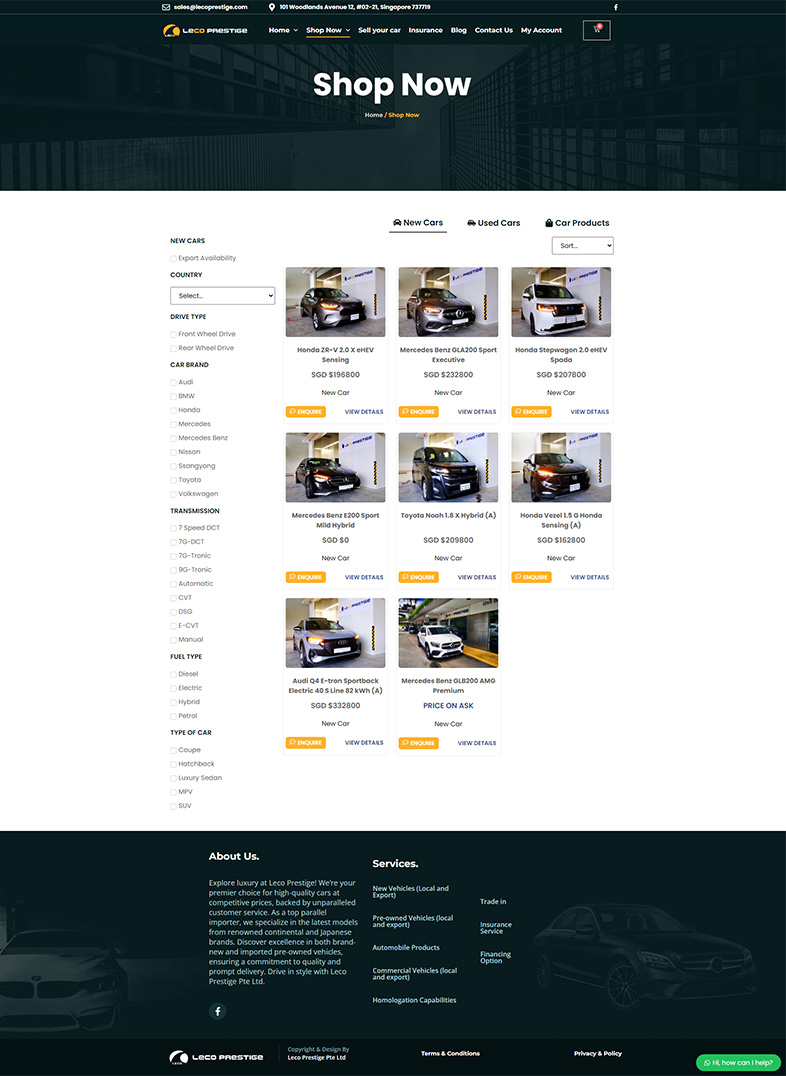
Task: Filter by Audi brand checkbox
Action: (x=174, y=382)
